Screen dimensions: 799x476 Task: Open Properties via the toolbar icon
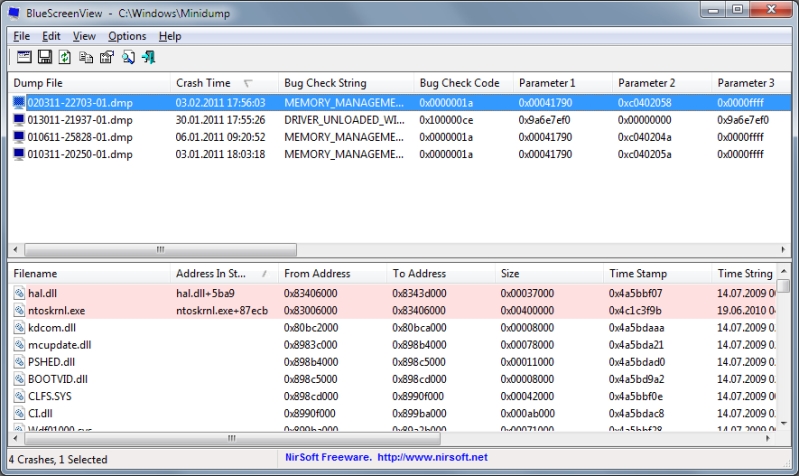[x=106, y=57]
